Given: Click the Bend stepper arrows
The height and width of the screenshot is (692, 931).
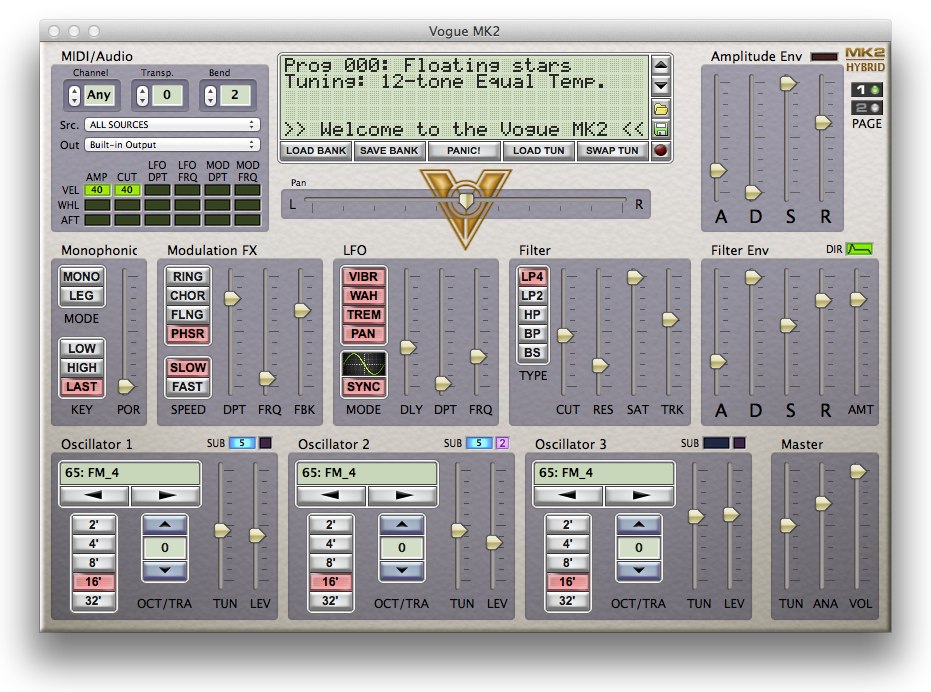Looking at the screenshot, I should 211,95.
